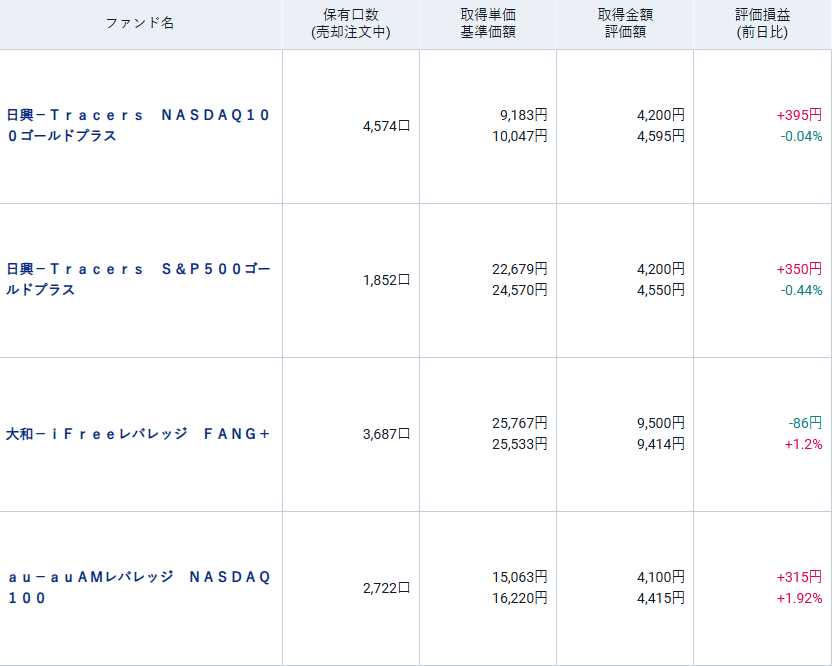Open 大和－iFreeレバレッジ FANG+ fund link
832x666 pixels.
tap(138, 434)
